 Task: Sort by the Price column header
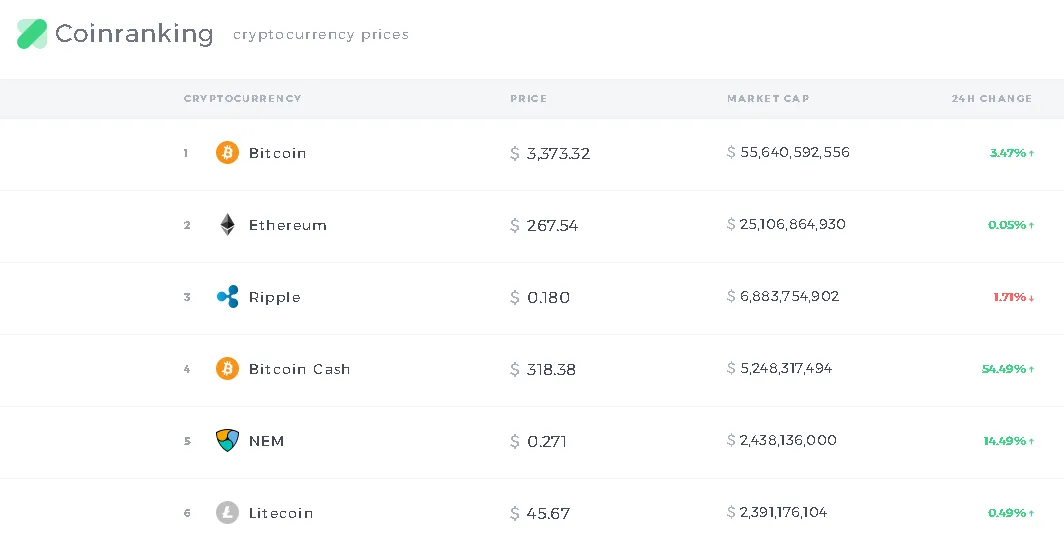tap(529, 98)
